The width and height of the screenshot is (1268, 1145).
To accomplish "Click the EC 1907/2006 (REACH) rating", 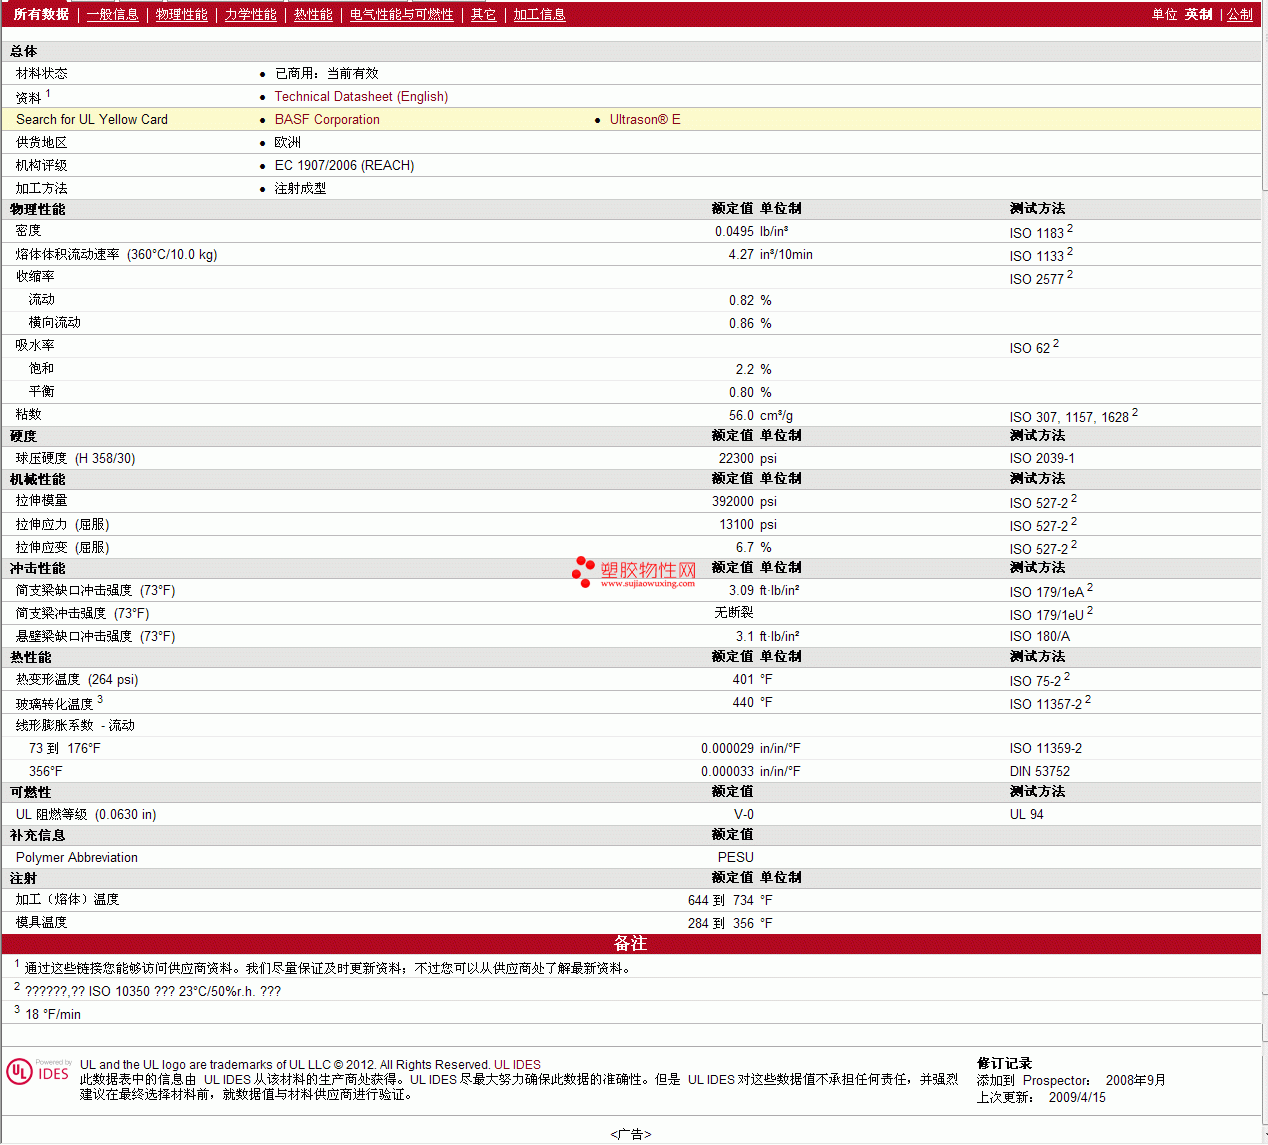I will (344, 165).
